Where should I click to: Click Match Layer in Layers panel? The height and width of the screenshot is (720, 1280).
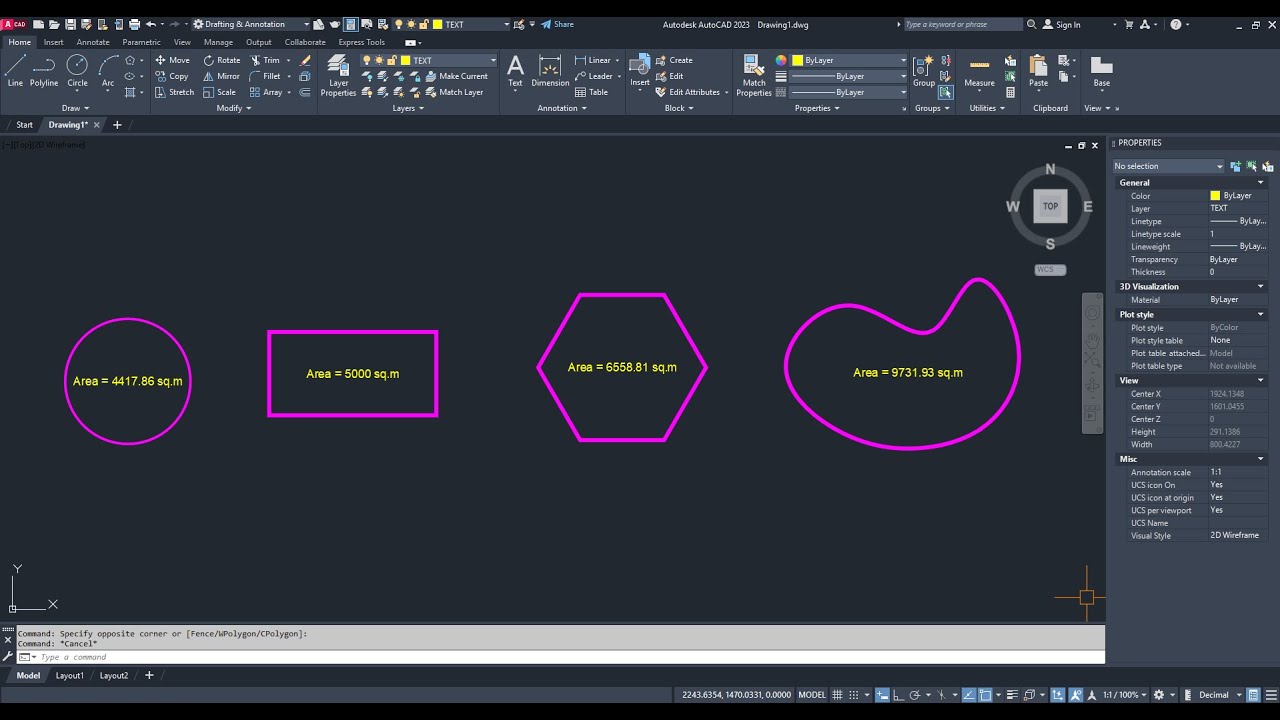pos(454,92)
